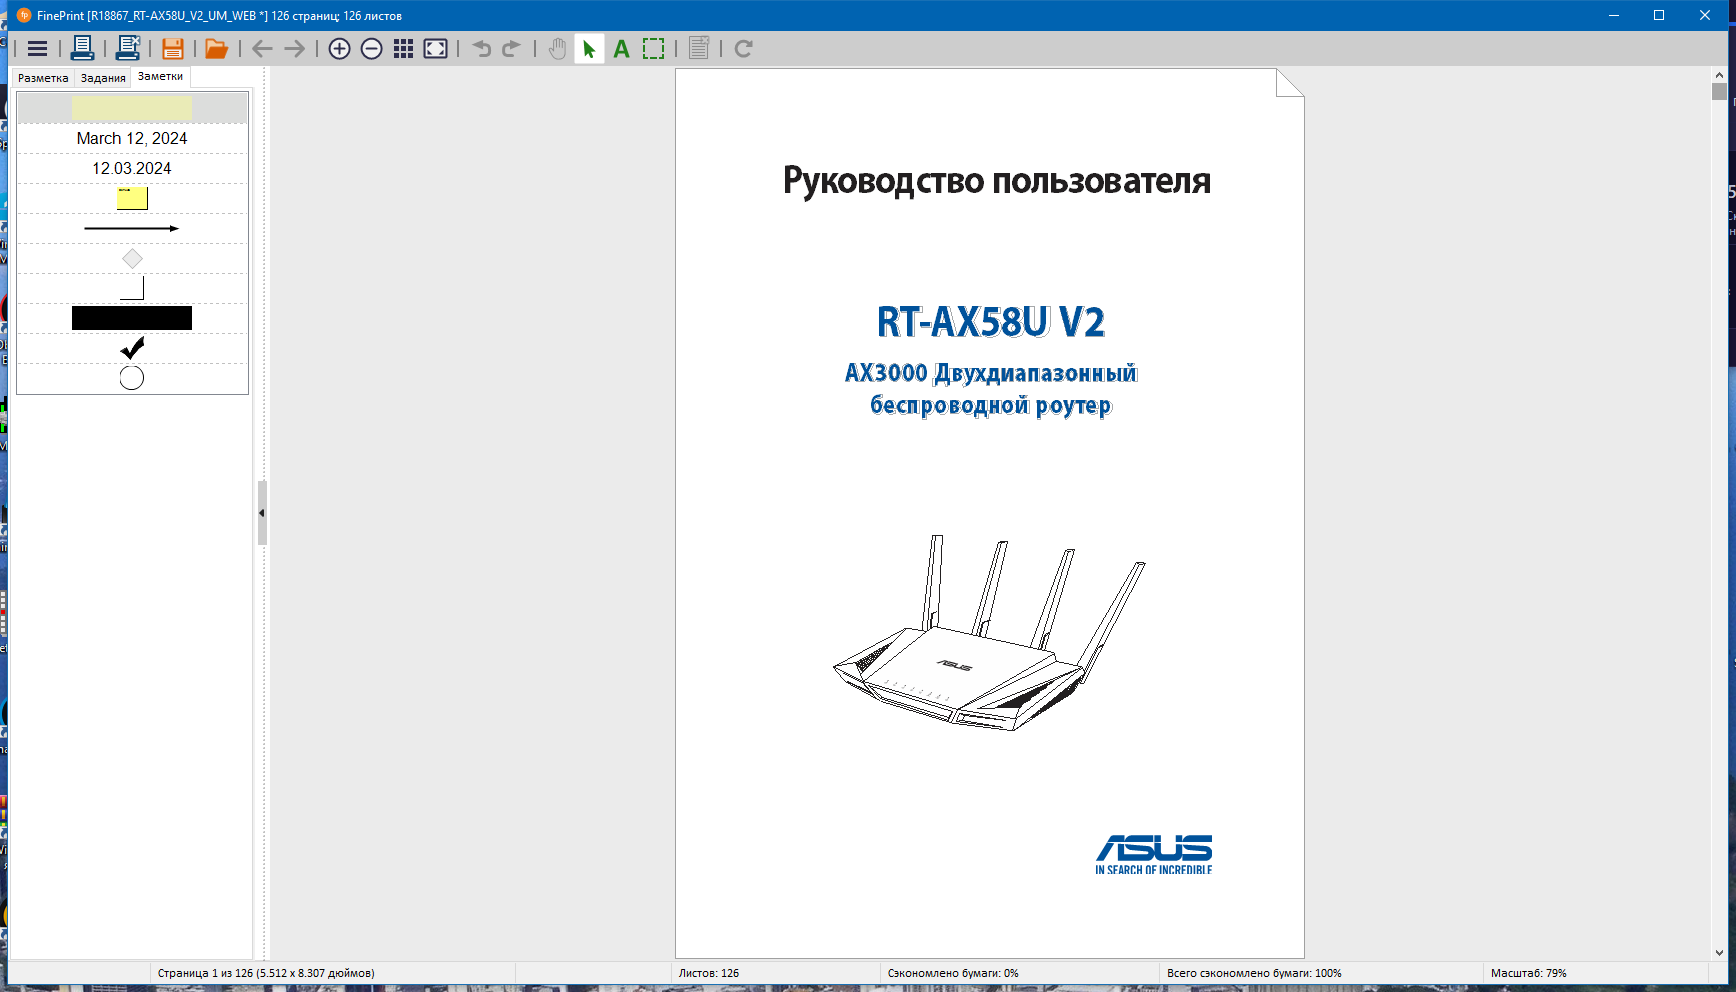
Task: Select the hand pan tool
Action: [x=558, y=49]
